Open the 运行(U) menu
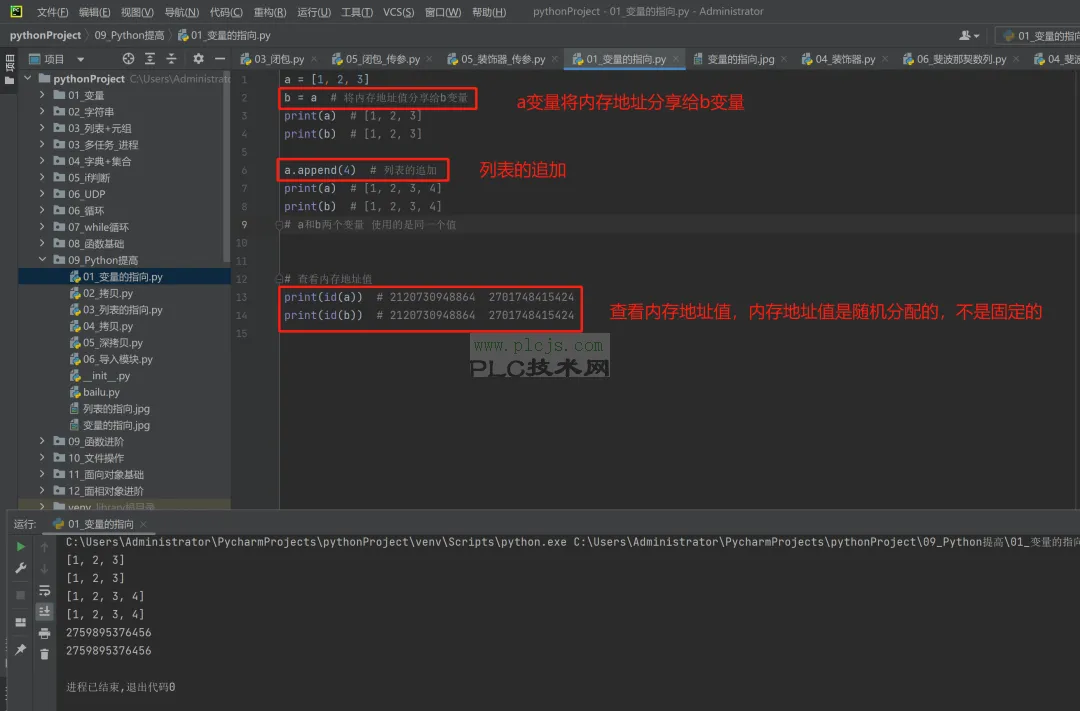 (x=314, y=12)
